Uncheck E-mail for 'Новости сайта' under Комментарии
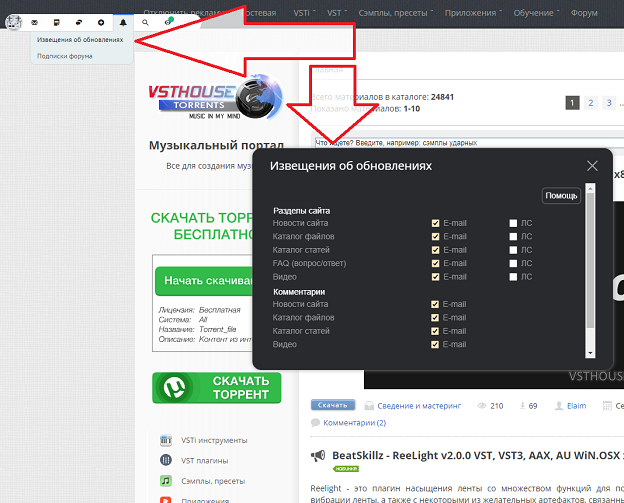Viewport: 624px width, 503px height. coord(435,304)
